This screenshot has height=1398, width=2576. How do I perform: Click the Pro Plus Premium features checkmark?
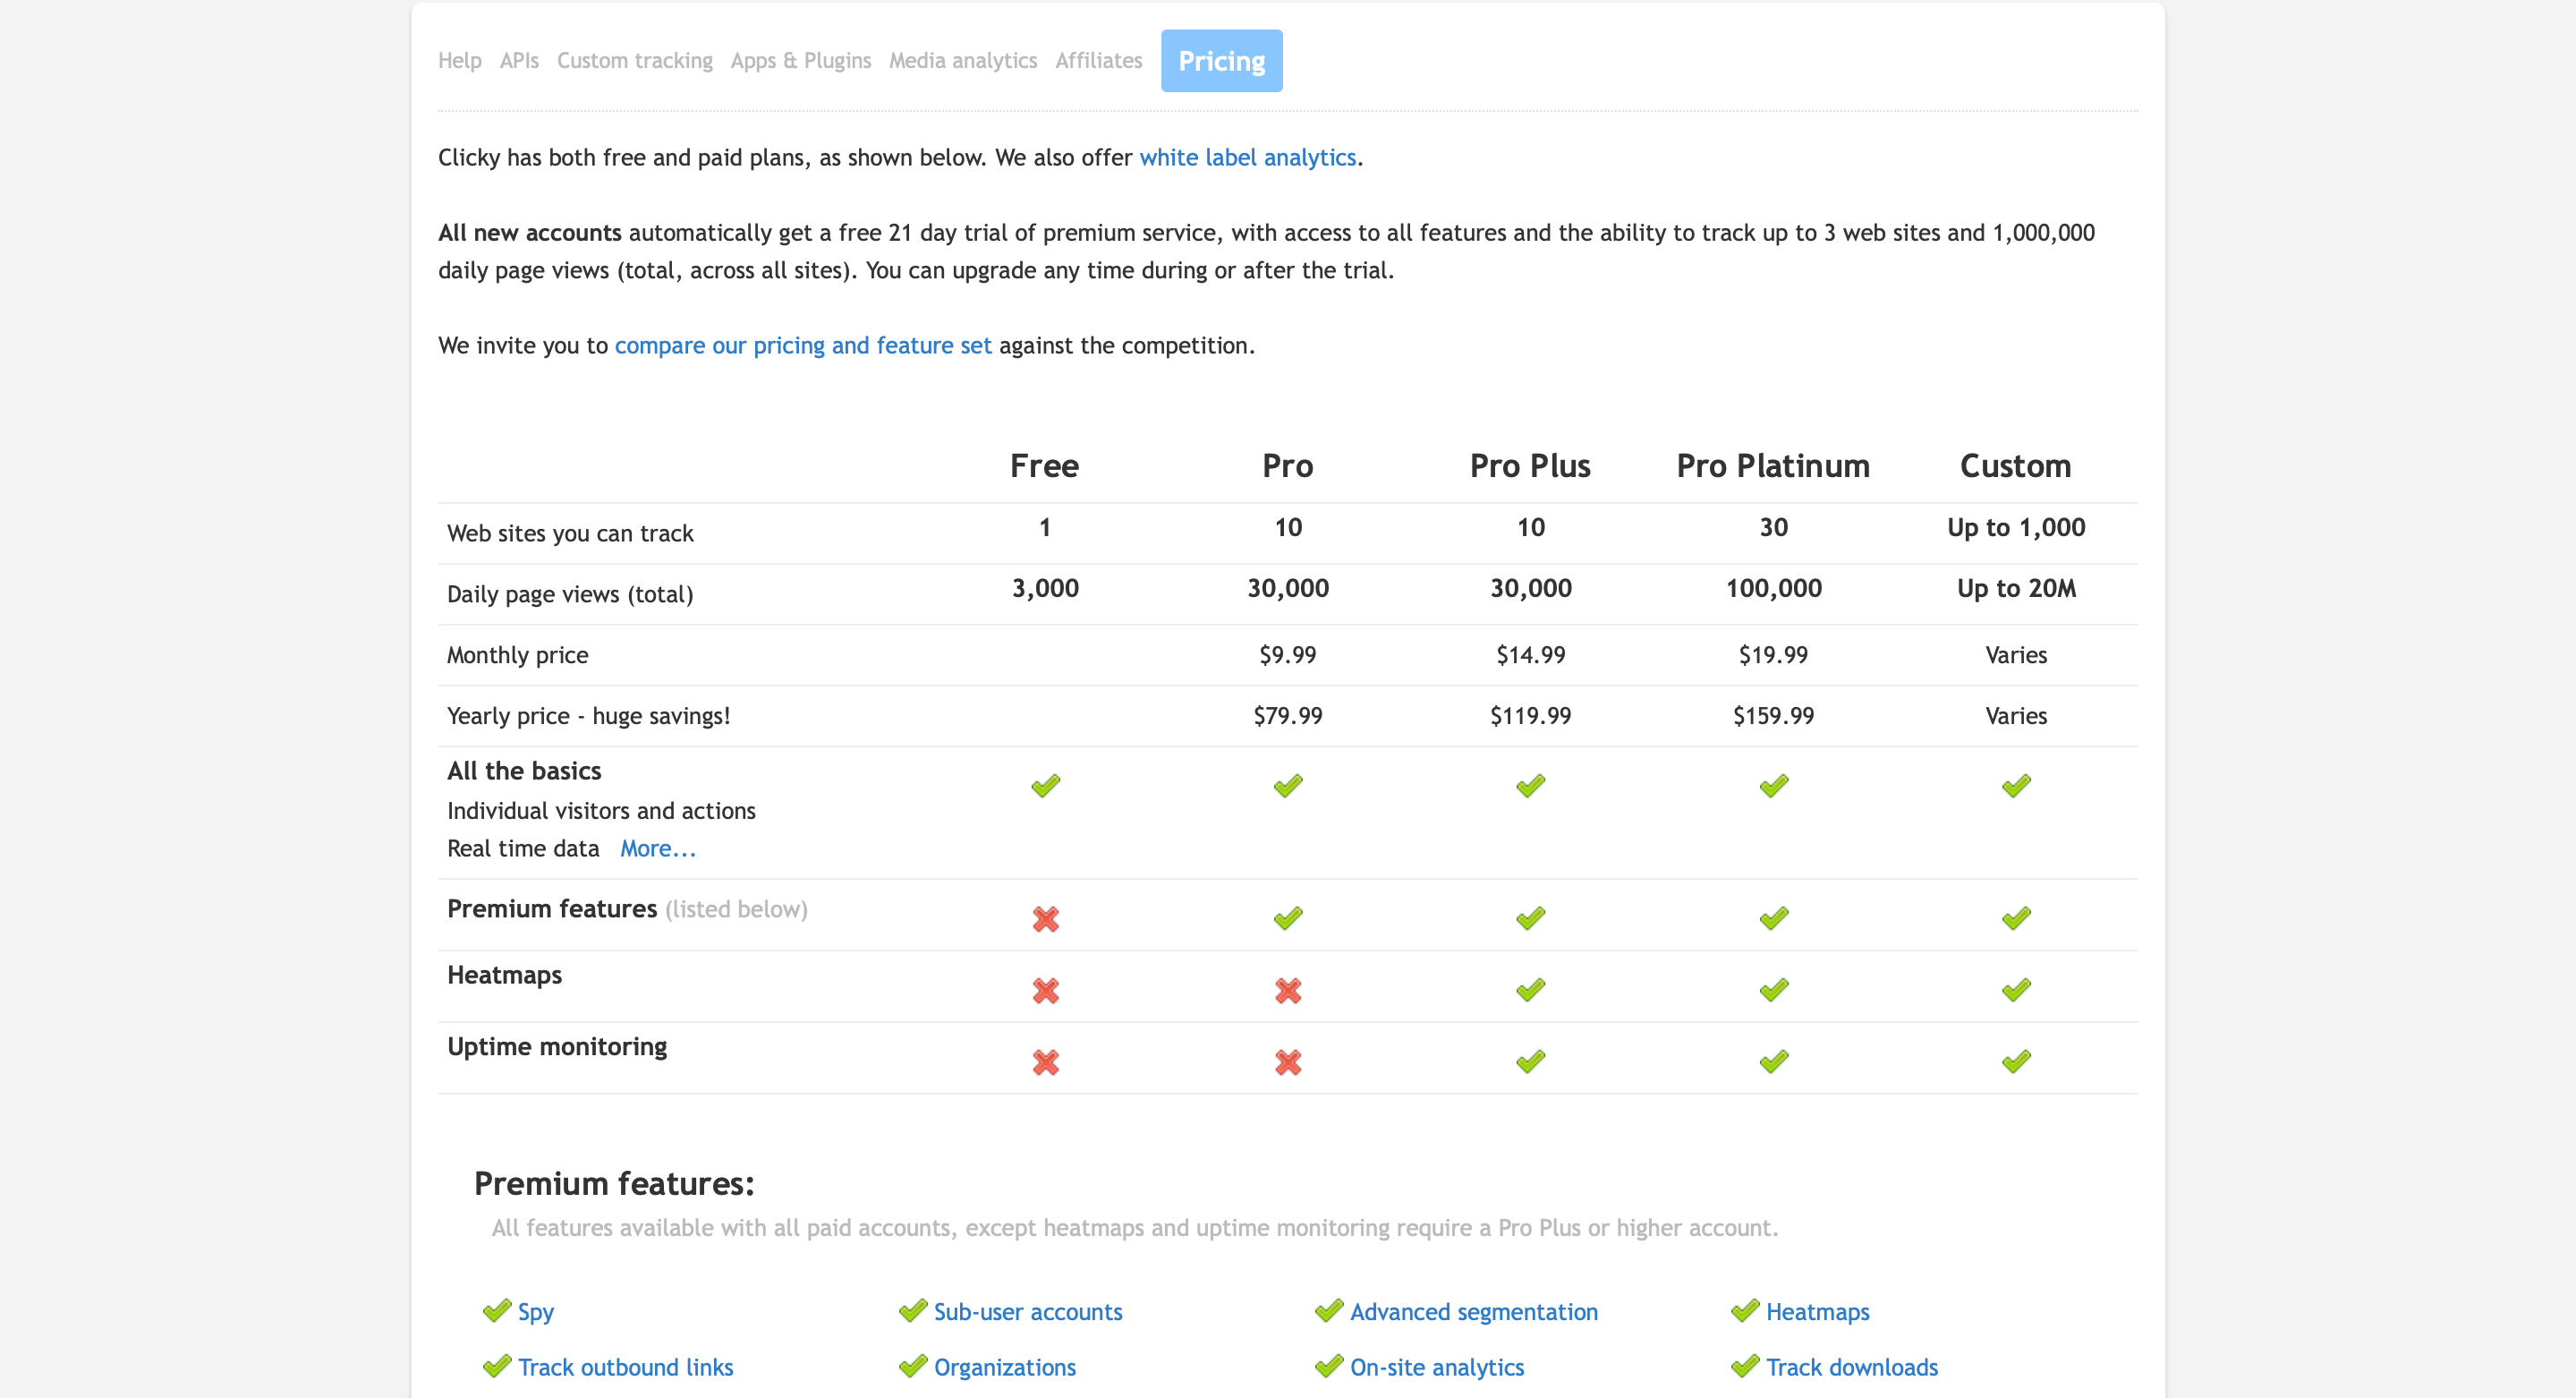pos(1530,918)
